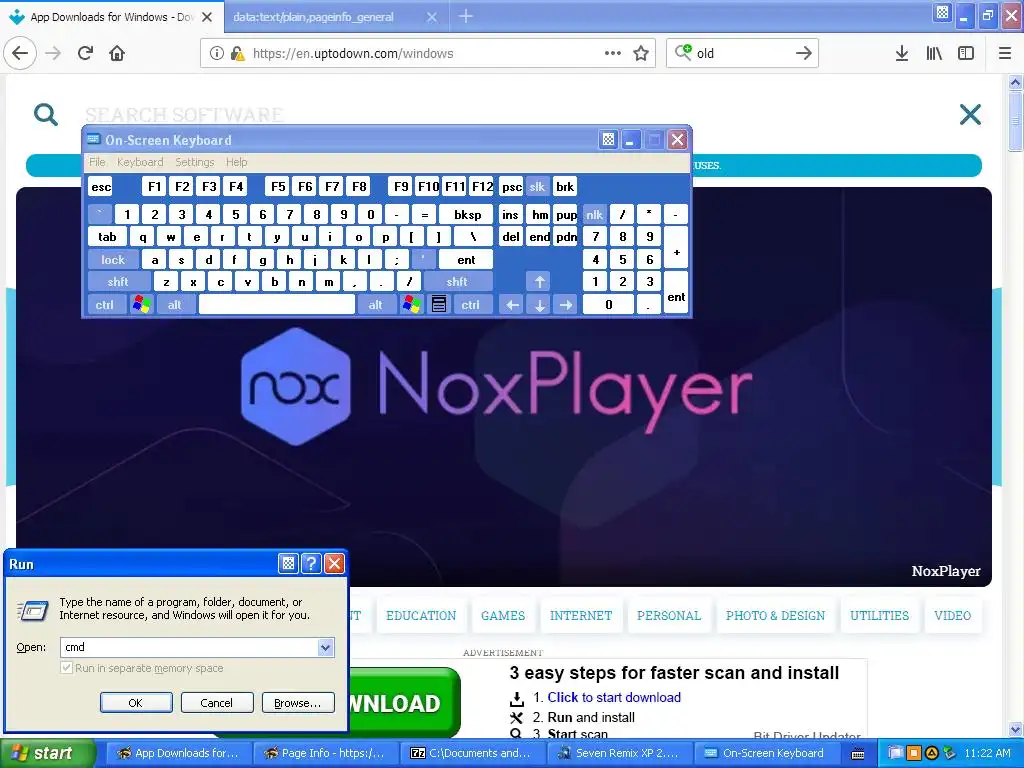1024x768 pixels.
Task: Open the Settings menu in On-Screen Keyboard
Action: point(195,162)
